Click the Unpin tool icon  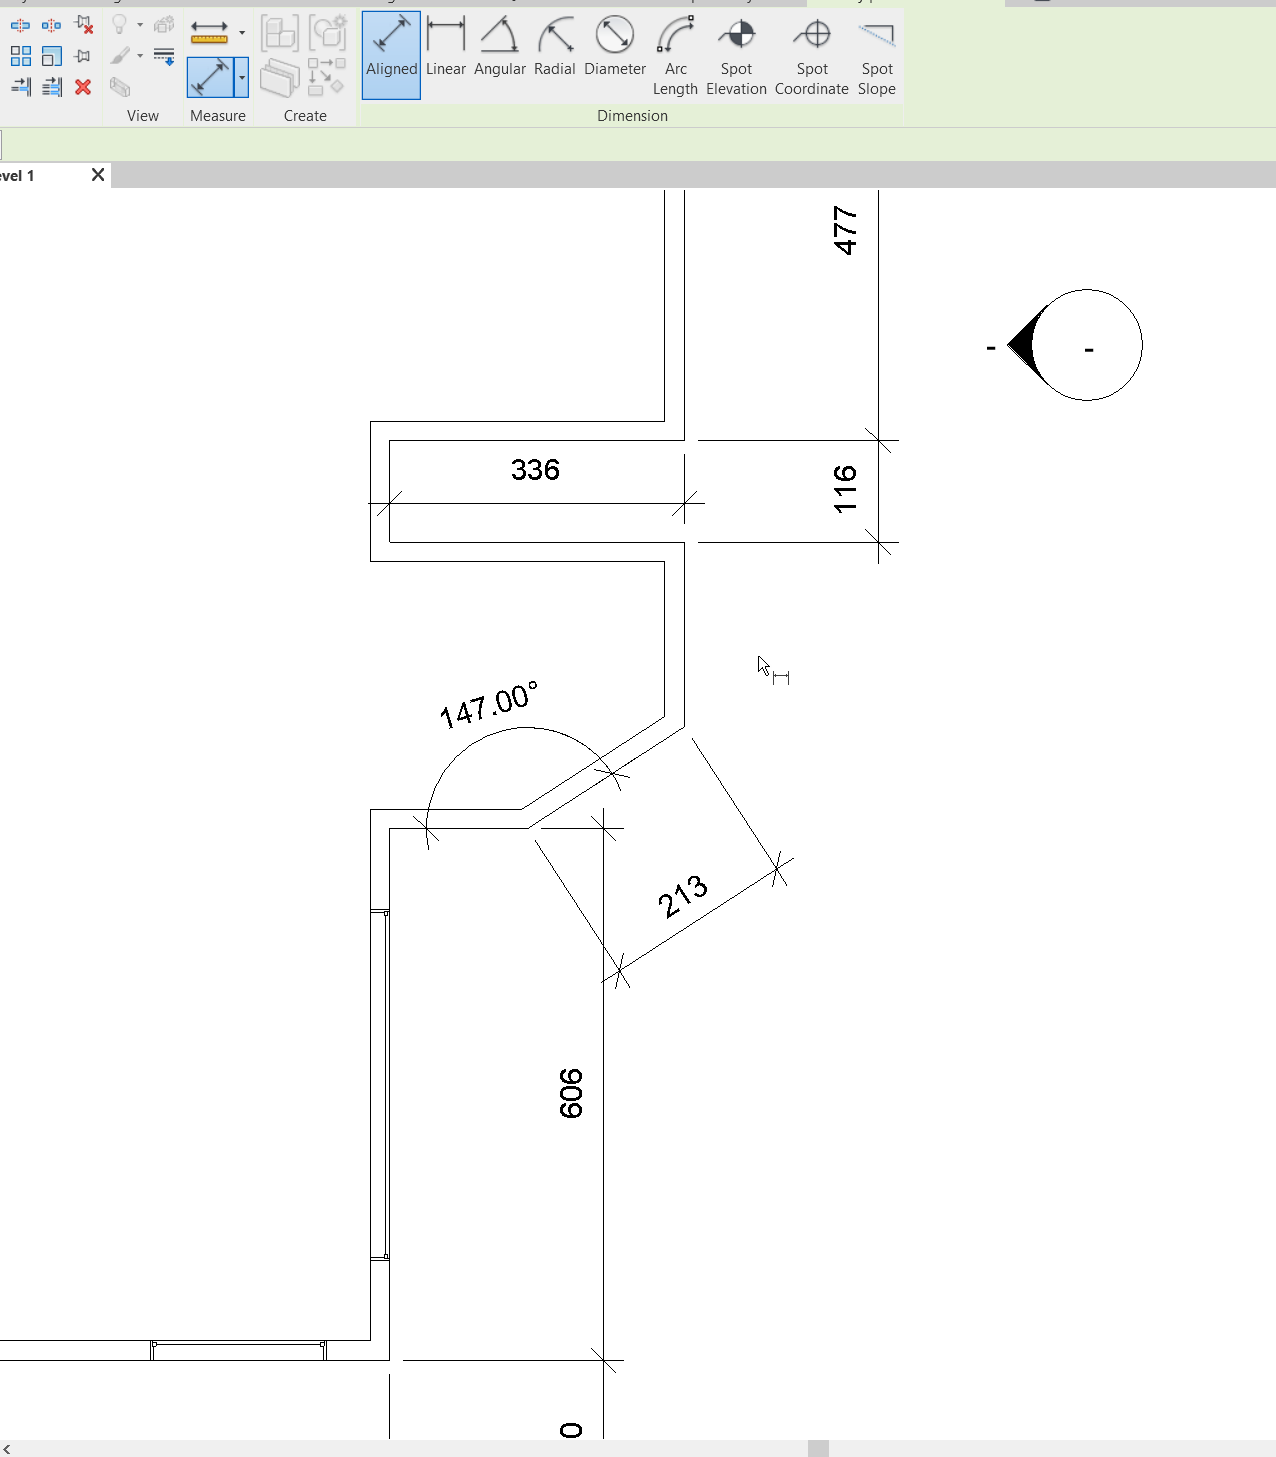click(83, 24)
